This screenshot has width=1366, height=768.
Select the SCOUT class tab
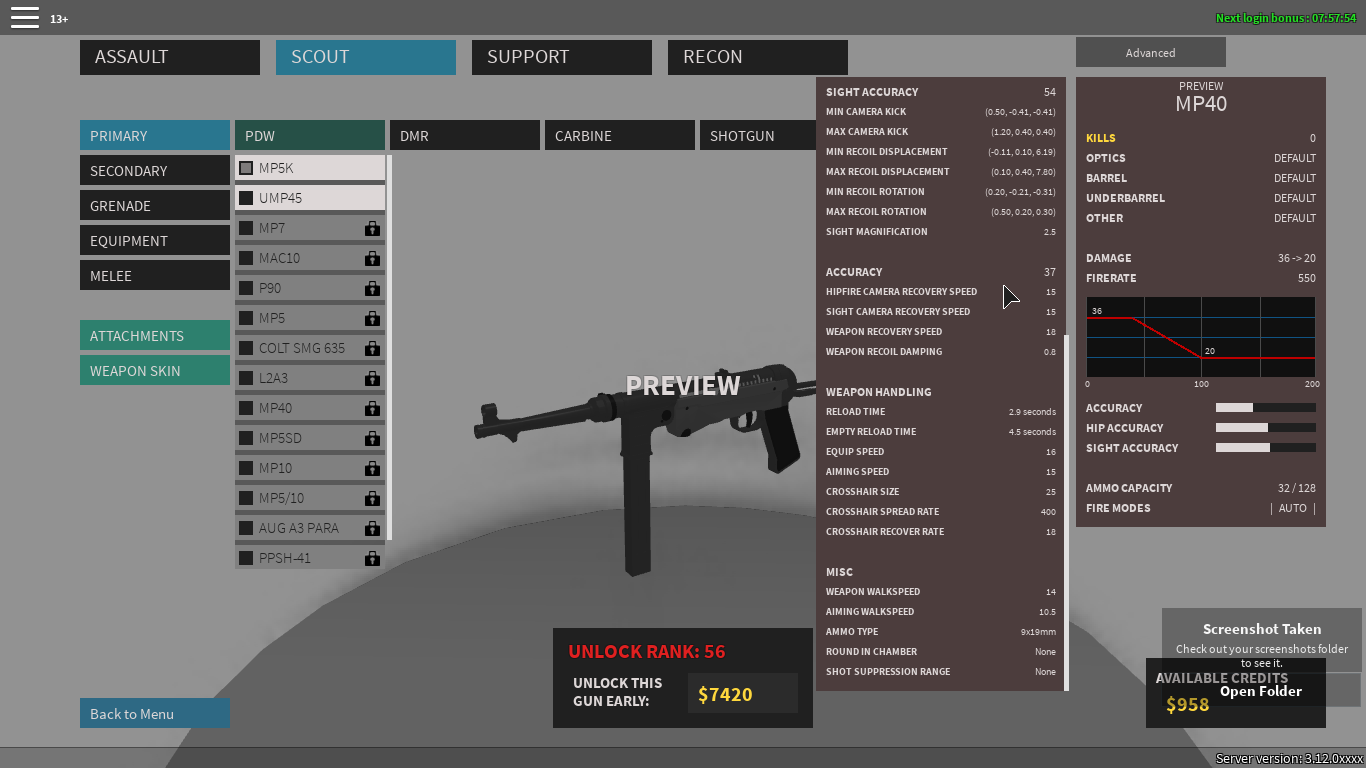(x=366, y=57)
